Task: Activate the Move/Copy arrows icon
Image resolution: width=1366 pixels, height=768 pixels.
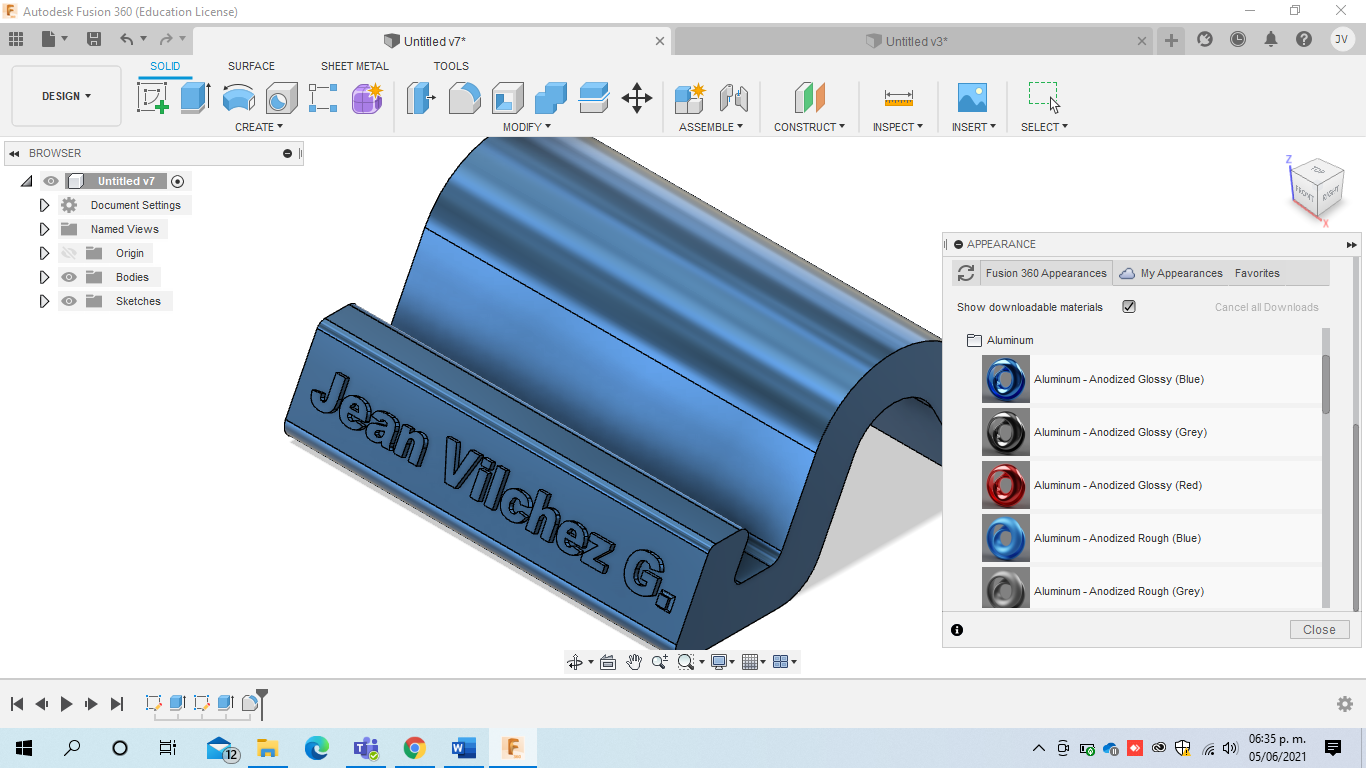Action: coord(636,98)
